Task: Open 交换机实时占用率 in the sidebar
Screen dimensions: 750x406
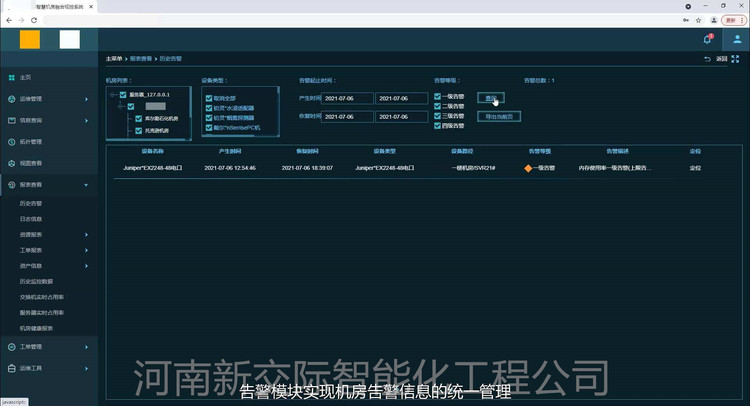Action: tap(42, 297)
